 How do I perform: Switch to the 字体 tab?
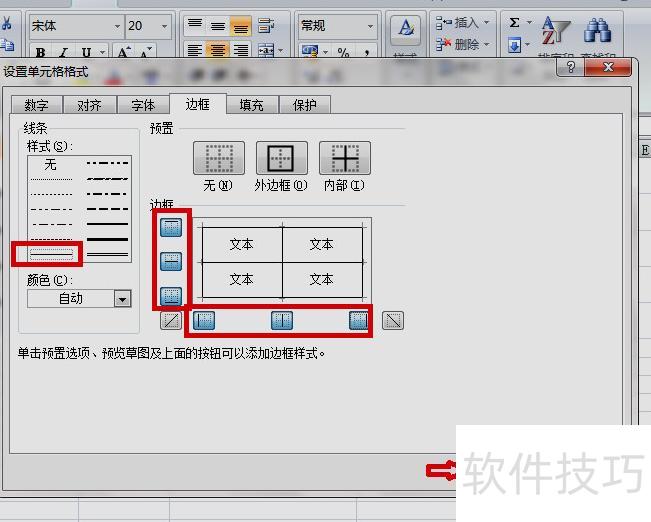143,105
